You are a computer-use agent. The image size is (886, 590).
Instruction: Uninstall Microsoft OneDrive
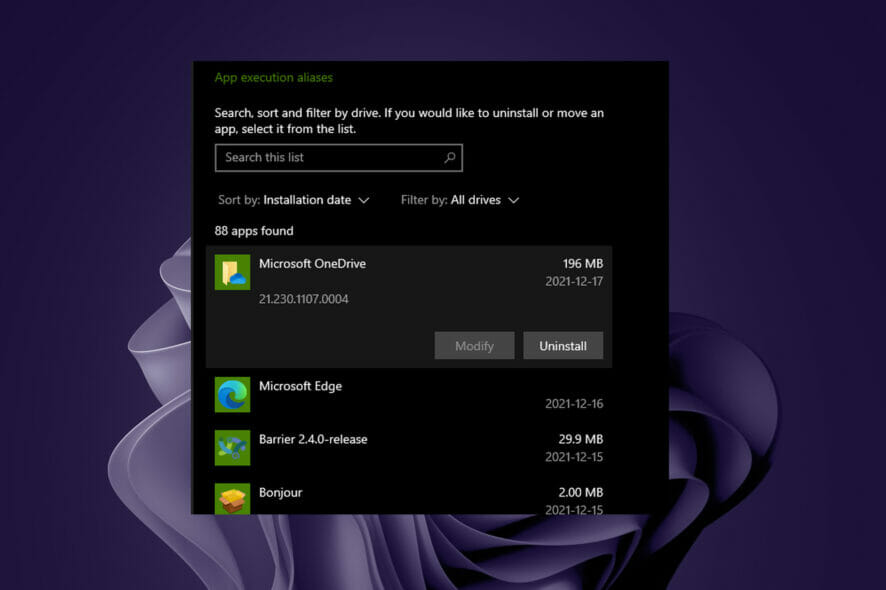point(563,345)
